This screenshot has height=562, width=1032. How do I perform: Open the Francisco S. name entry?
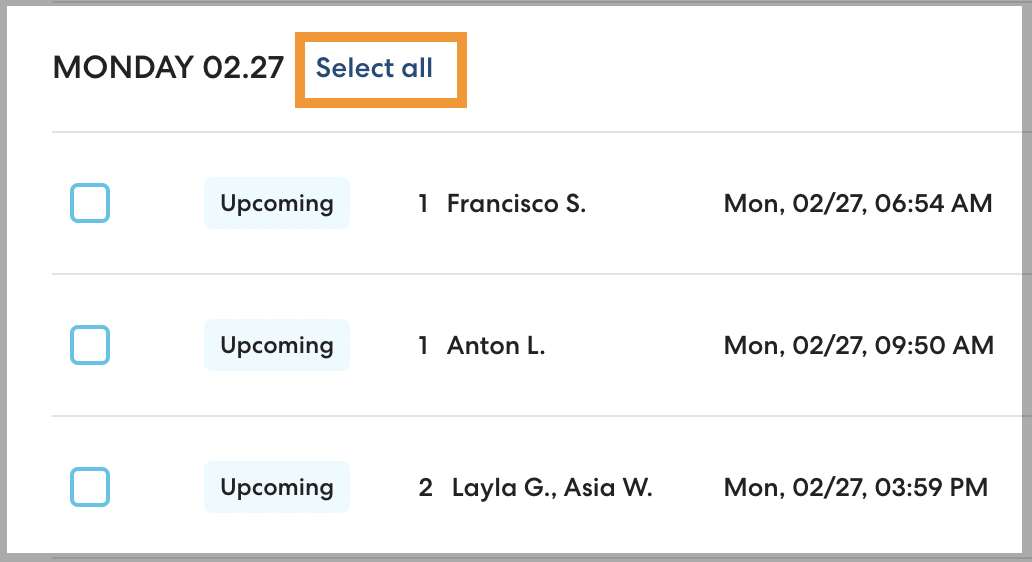click(x=516, y=204)
